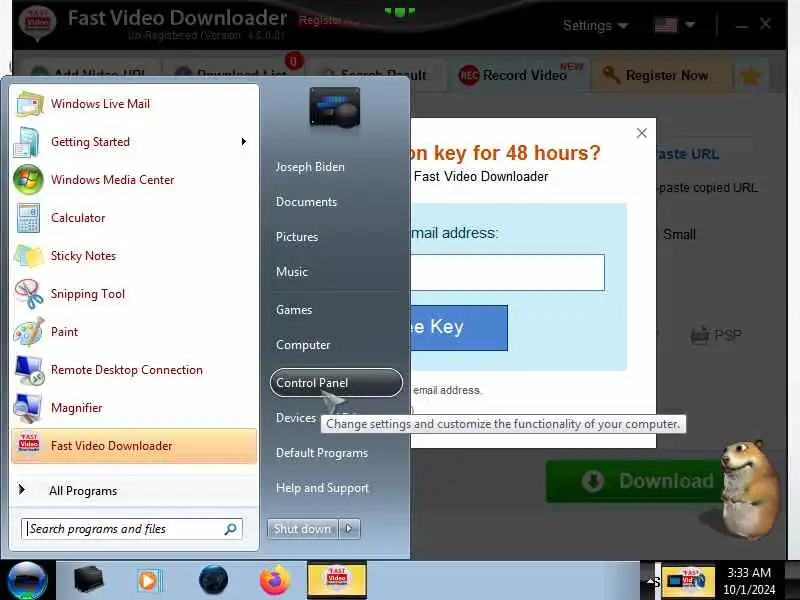Launch the Magnifier icon
The image size is (800, 600).
click(28, 408)
